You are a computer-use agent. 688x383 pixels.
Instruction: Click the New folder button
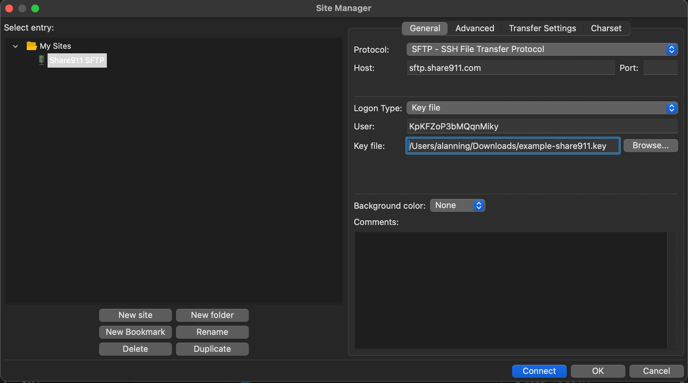coord(212,315)
